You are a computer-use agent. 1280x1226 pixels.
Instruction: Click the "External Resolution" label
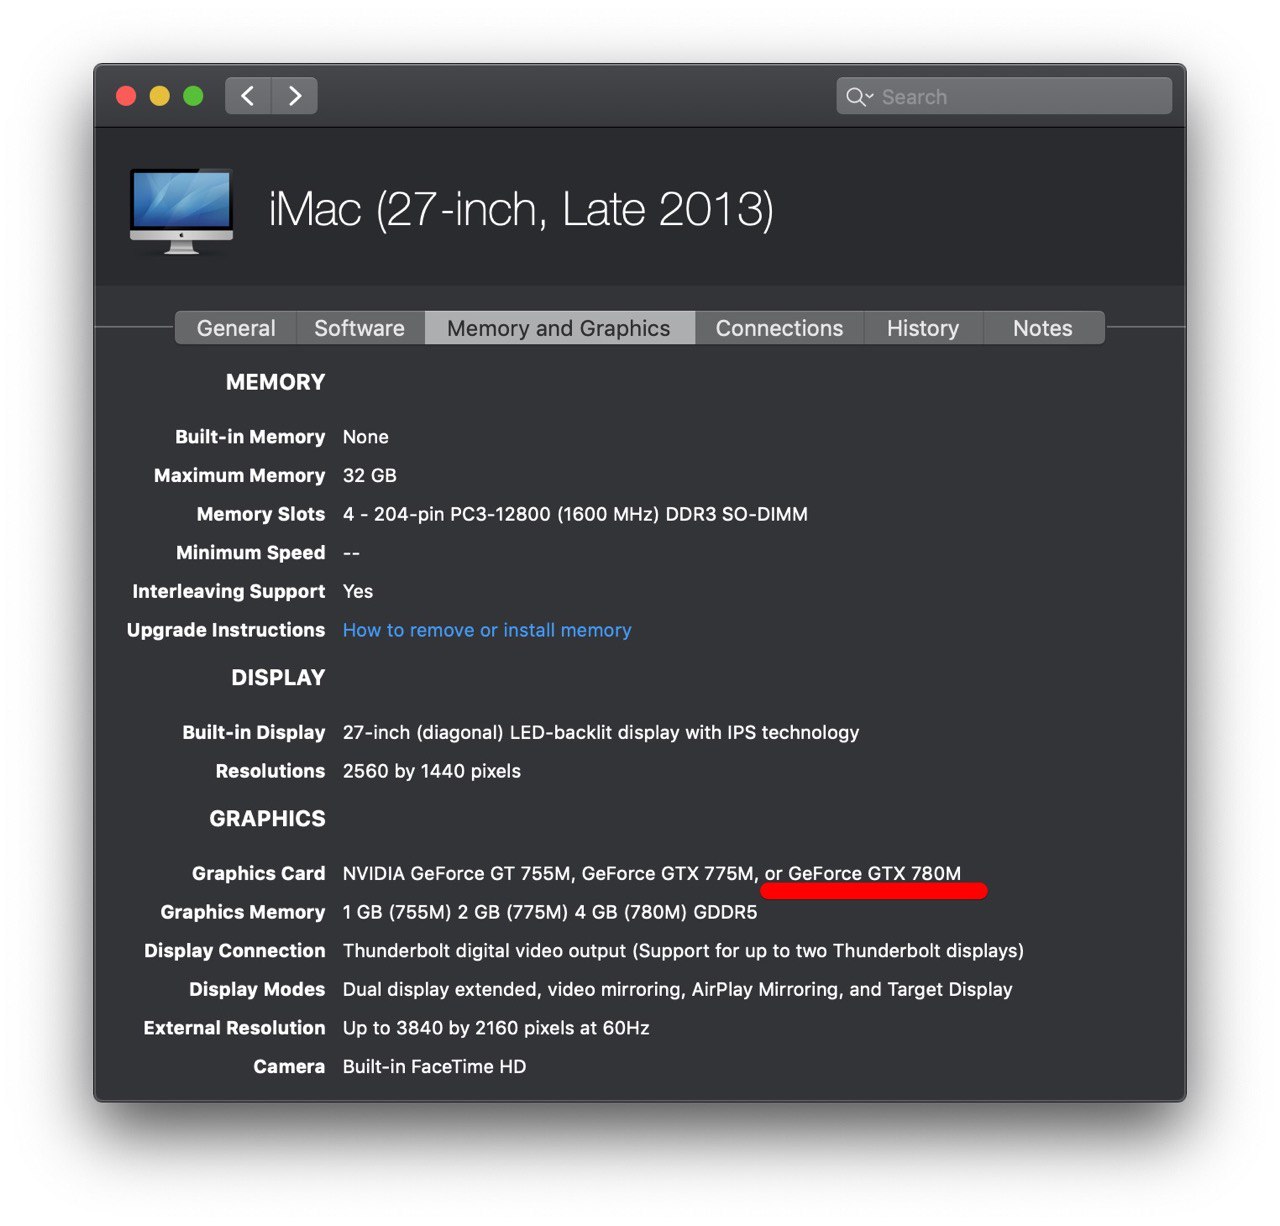(235, 1028)
